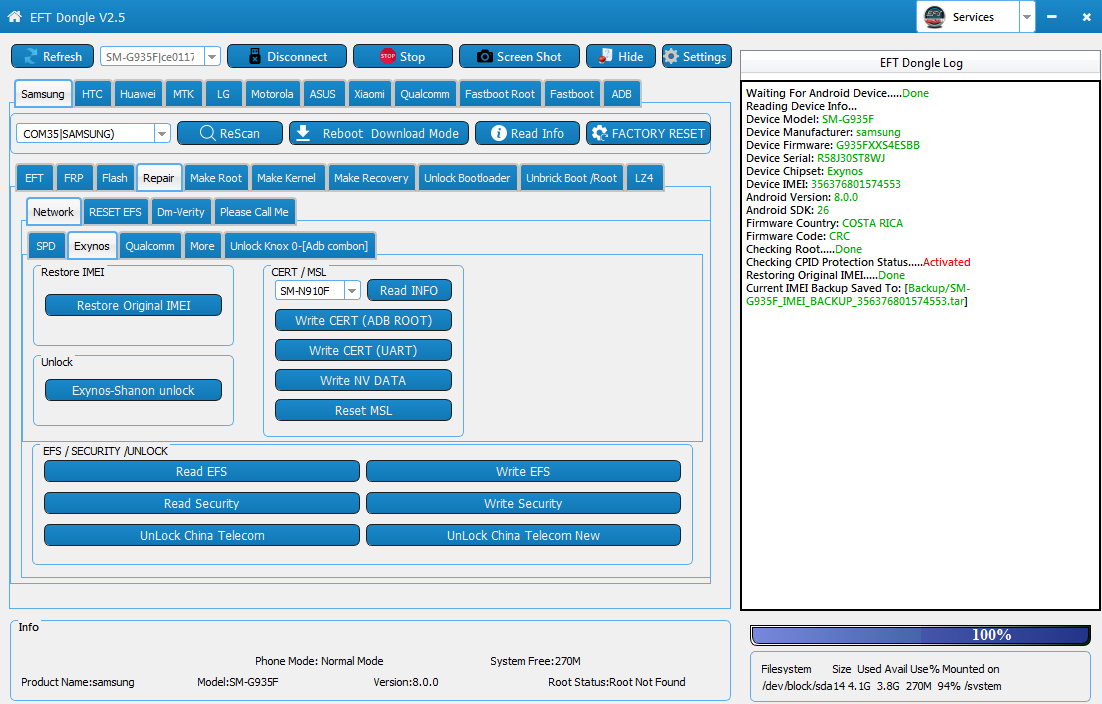Click Restore Original IMEI button
The height and width of the screenshot is (704, 1102).
(134, 306)
